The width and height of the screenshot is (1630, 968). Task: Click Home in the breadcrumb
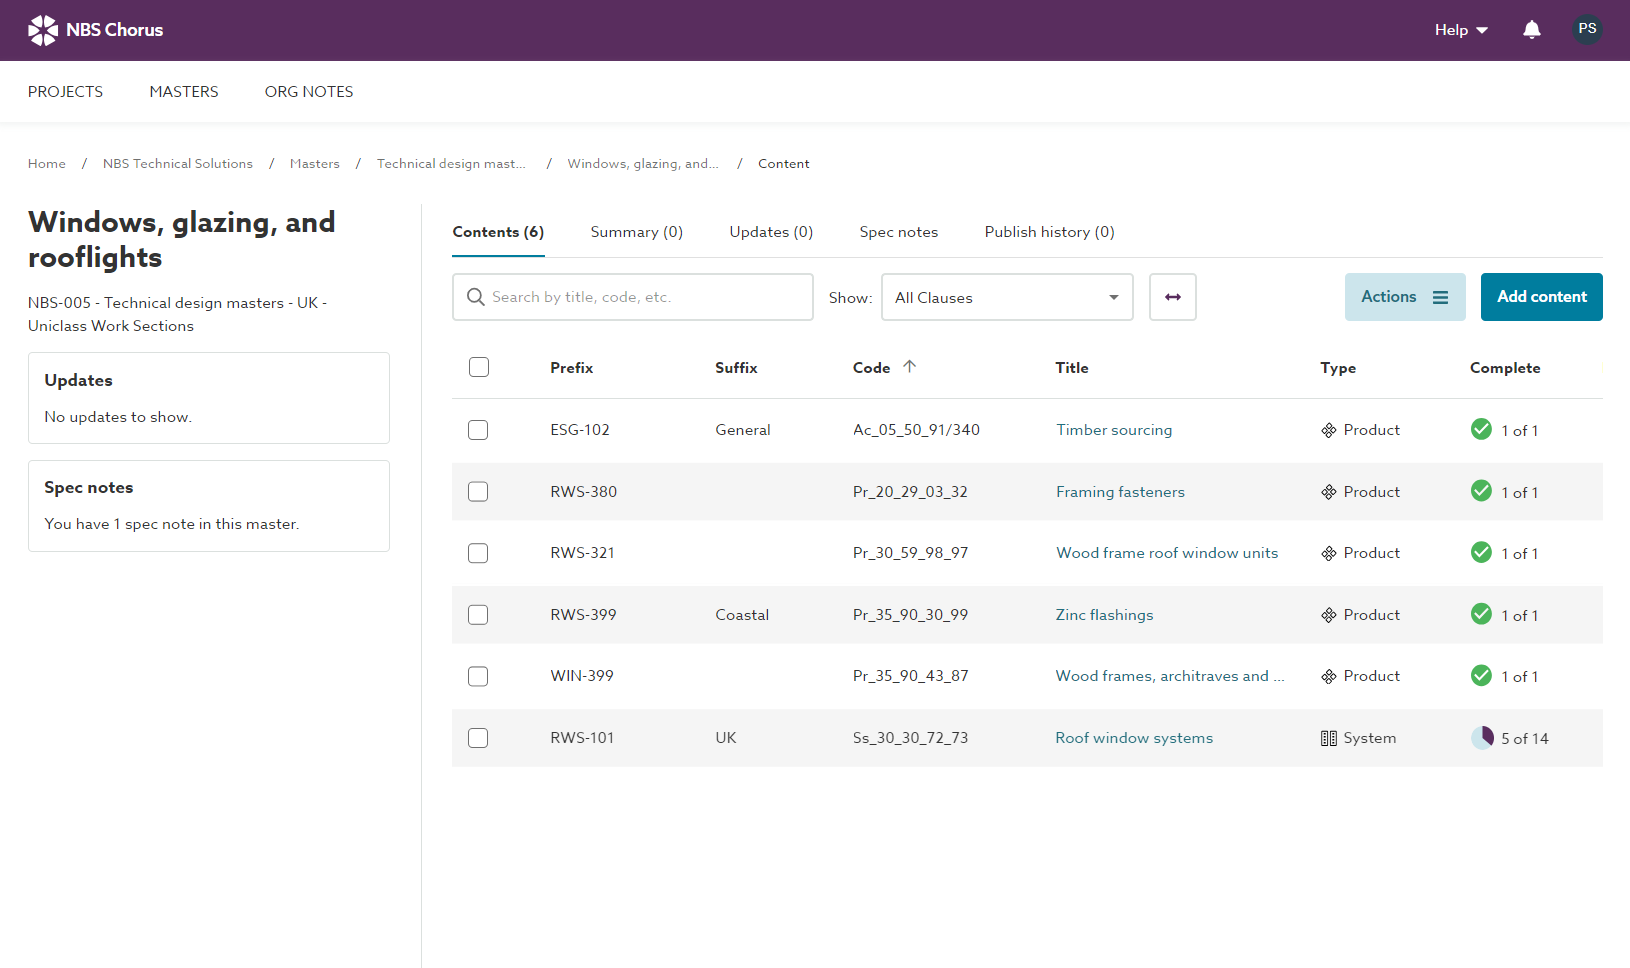(47, 164)
